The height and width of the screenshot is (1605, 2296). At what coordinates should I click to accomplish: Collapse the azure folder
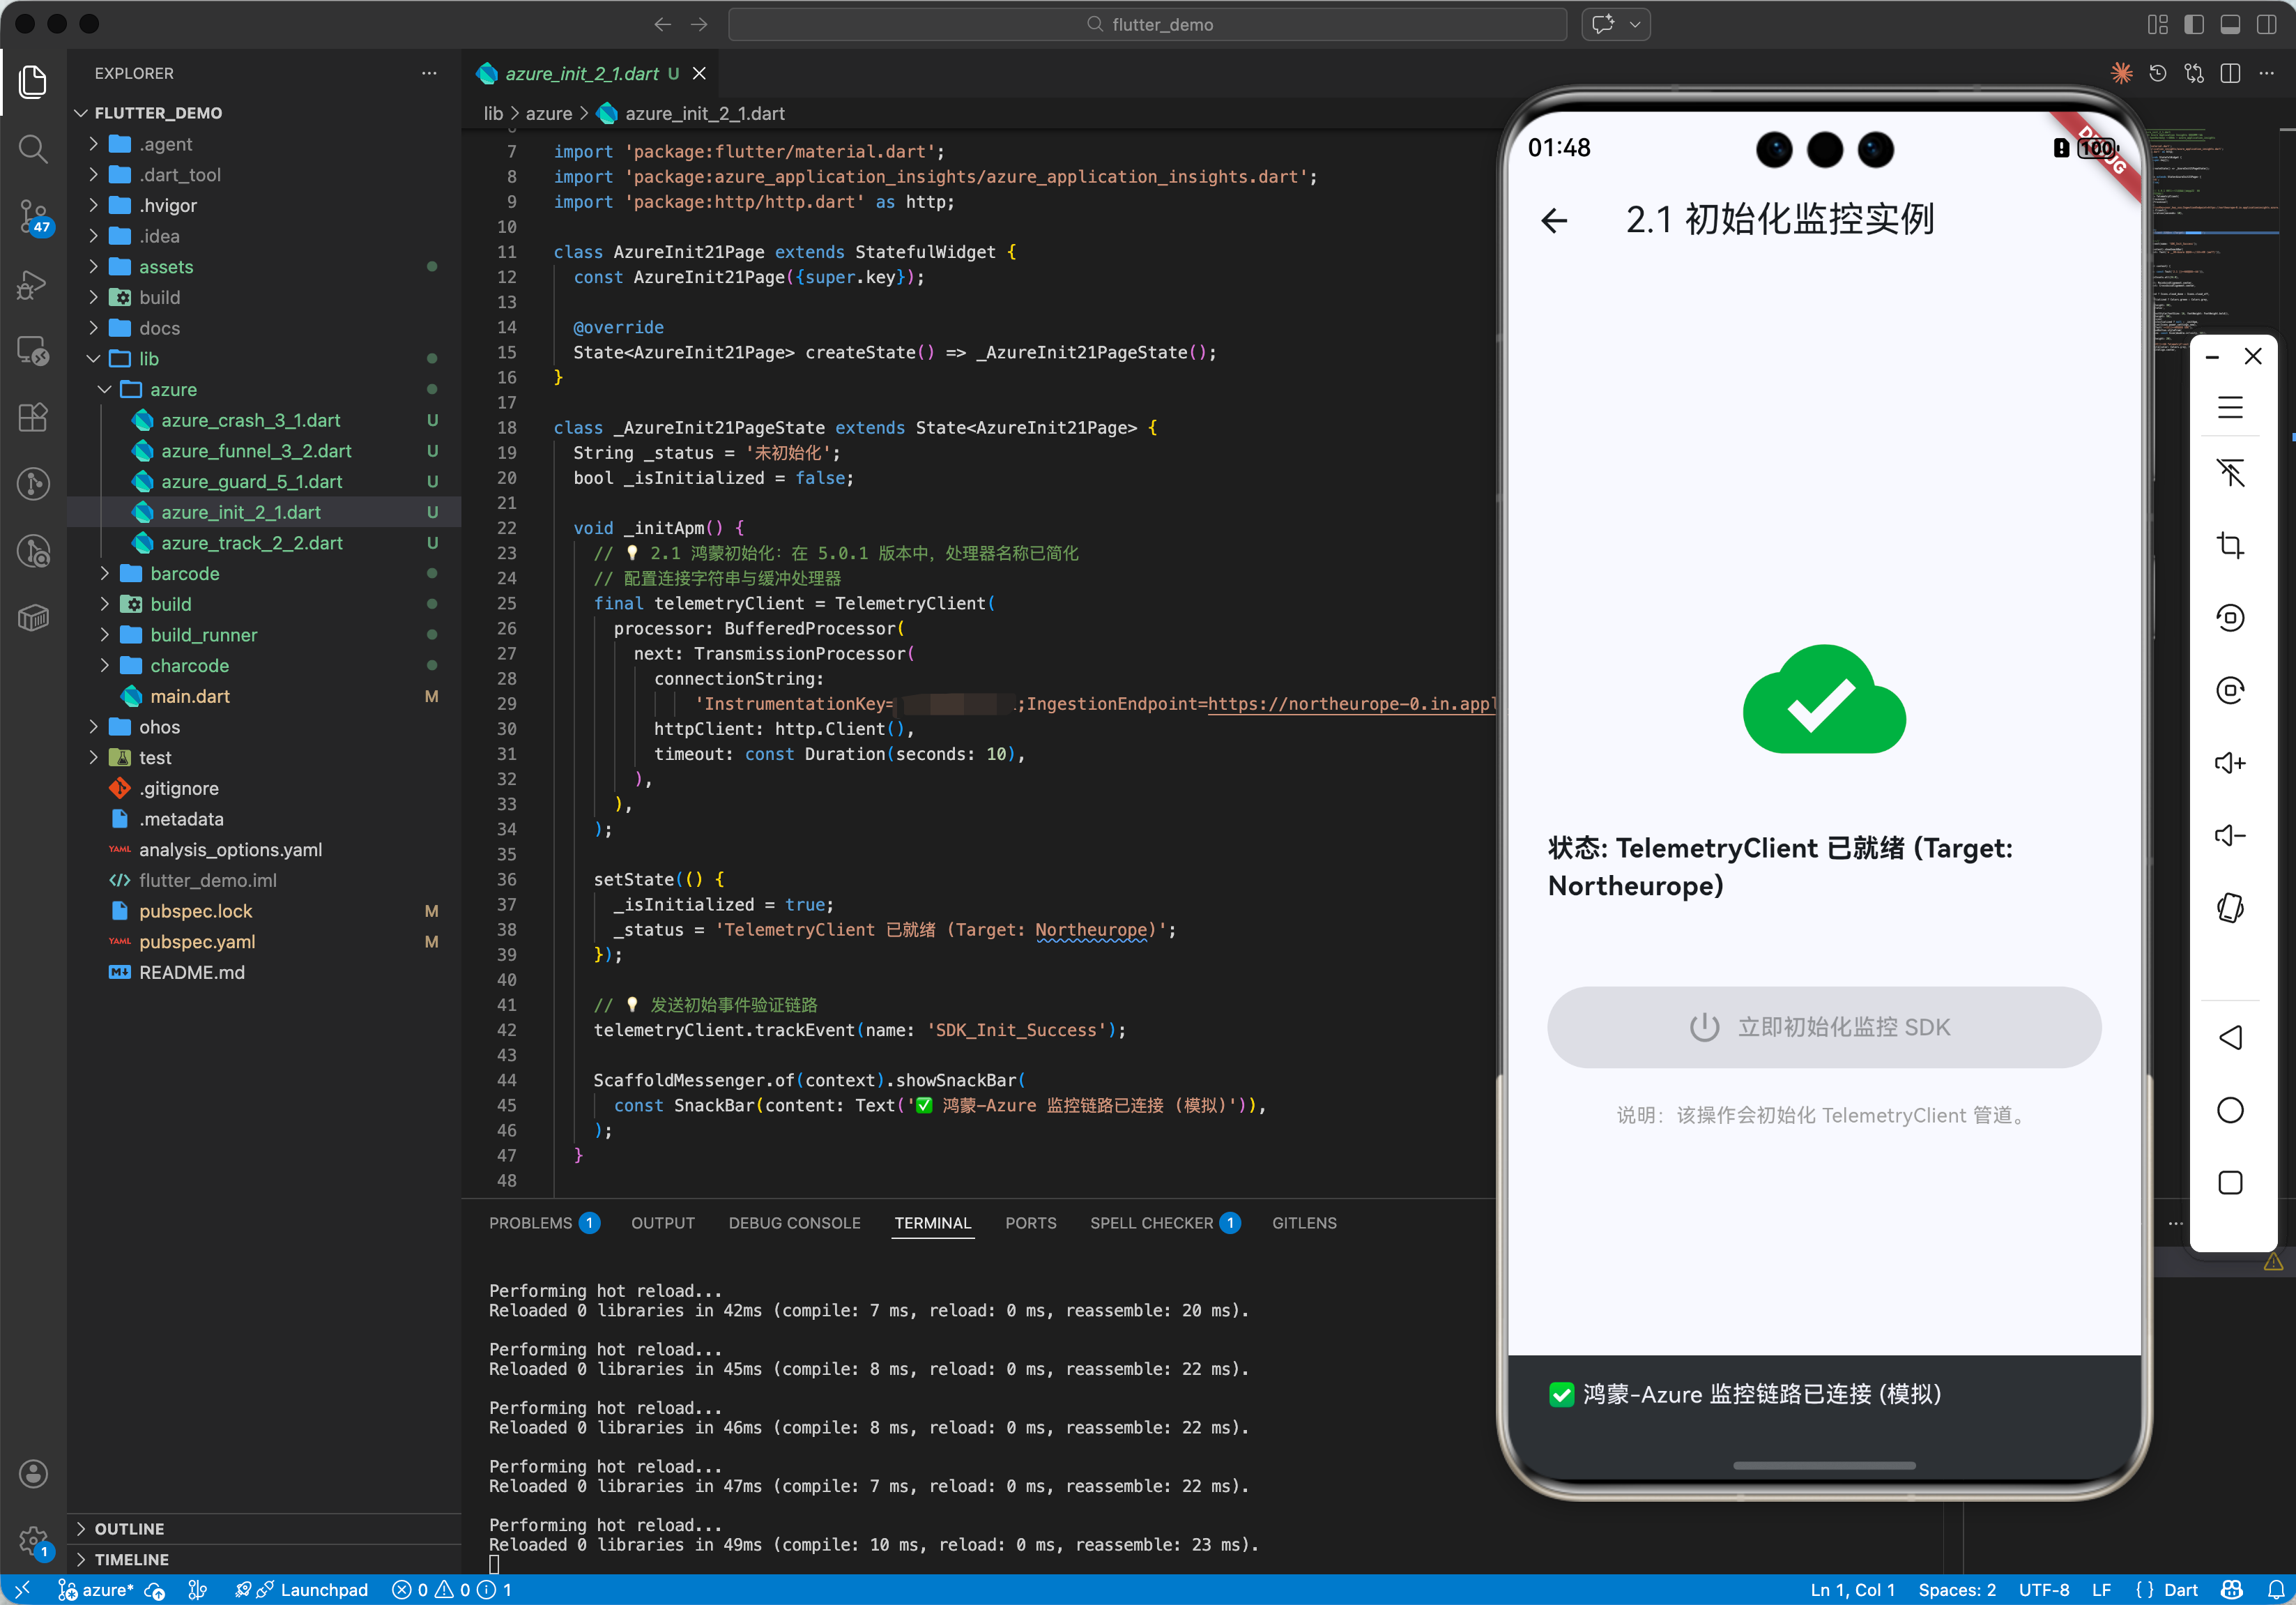173,389
